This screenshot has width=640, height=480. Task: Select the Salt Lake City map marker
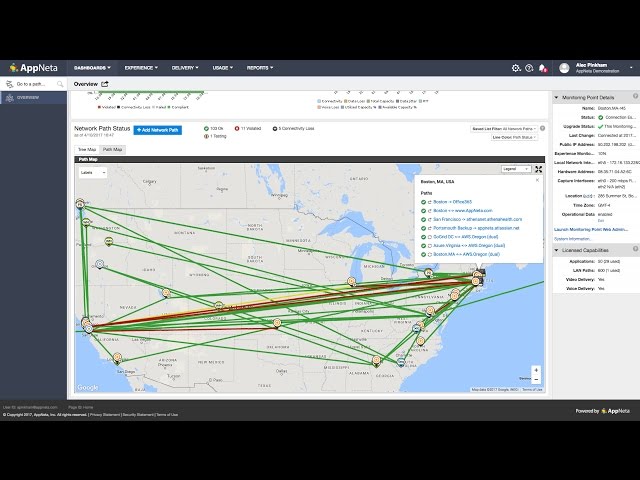tap(166, 293)
